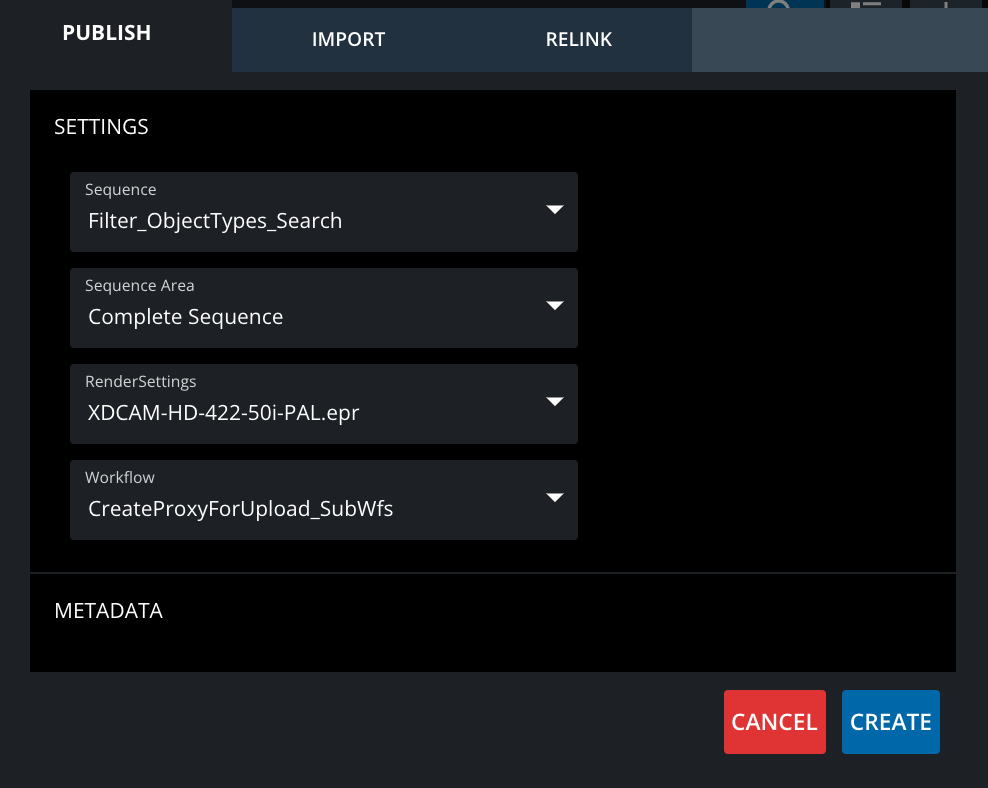Open dropdown showing Filter_ObjectTypes_Search
Image resolution: width=988 pixels, height=788 pixels.
(300, 221)
